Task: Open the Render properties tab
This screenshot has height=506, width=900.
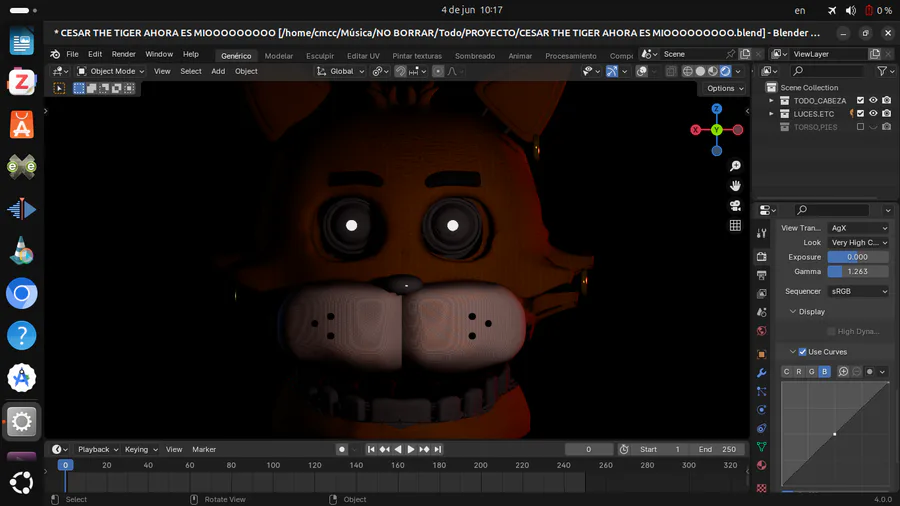Action: [762, 256]
